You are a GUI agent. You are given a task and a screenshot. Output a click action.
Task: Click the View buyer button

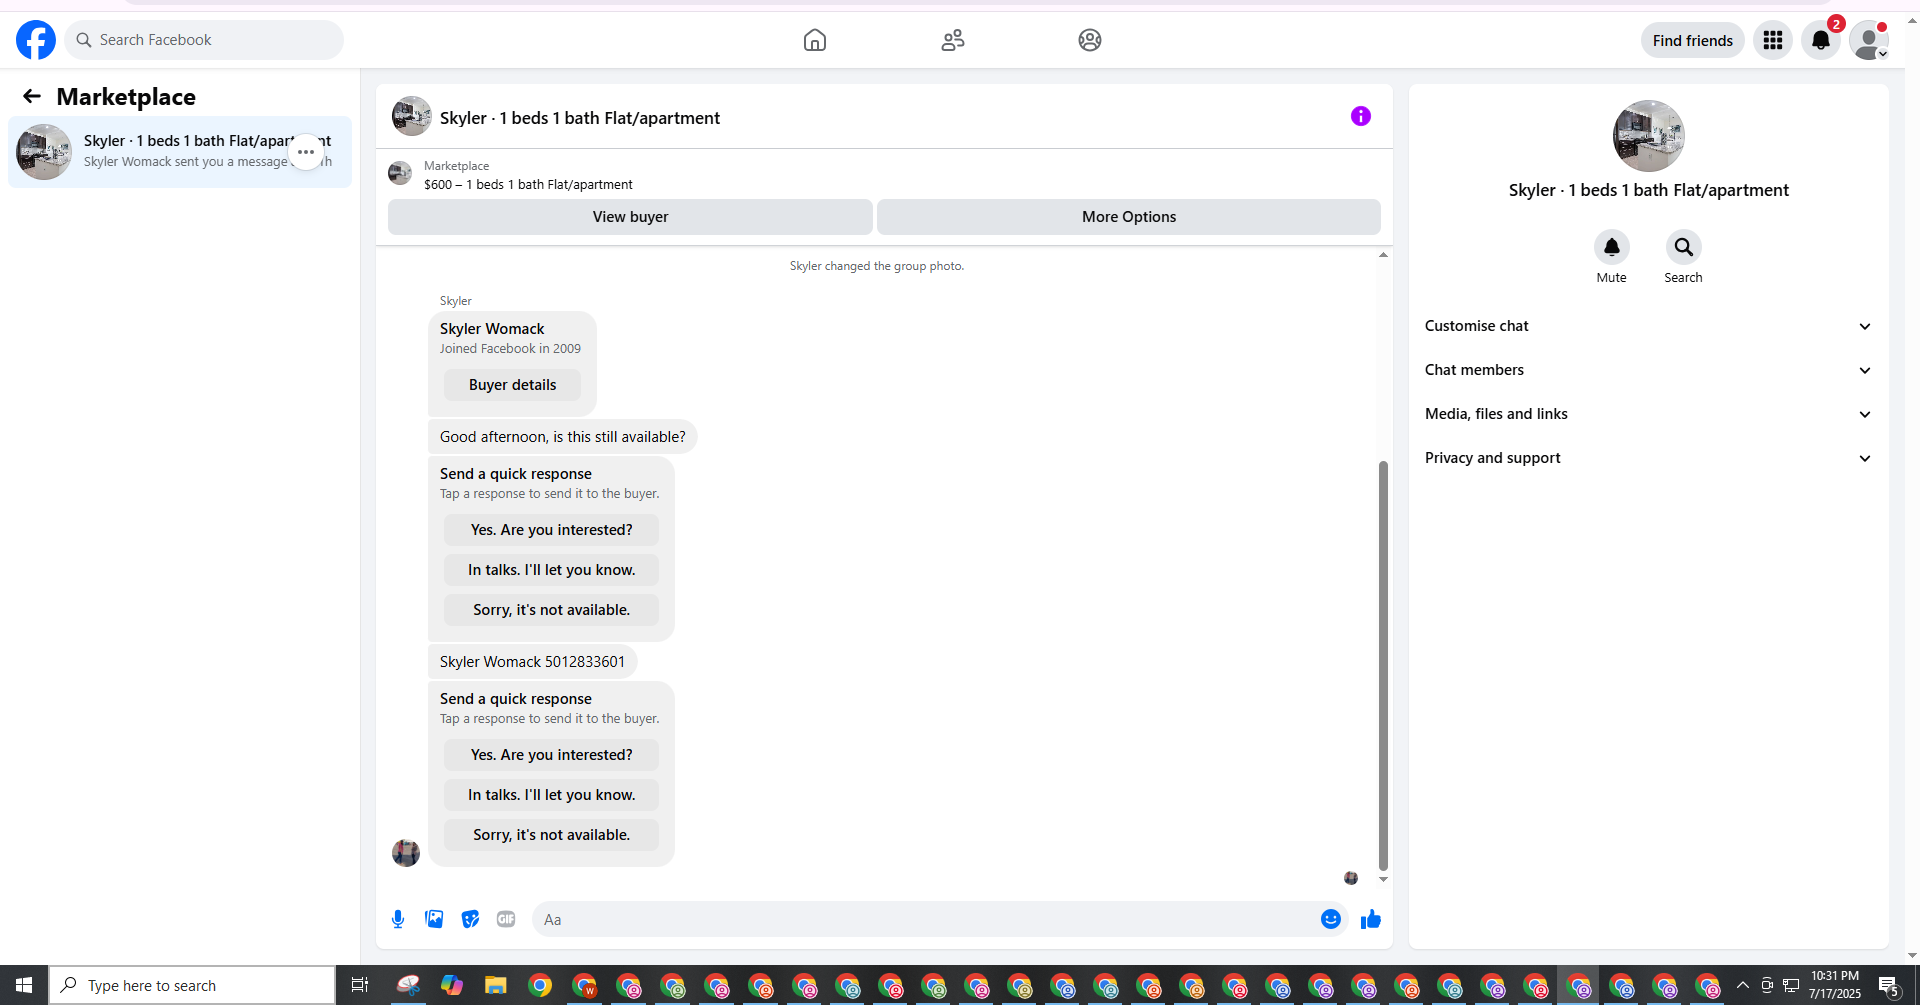[x=630, y=217]
